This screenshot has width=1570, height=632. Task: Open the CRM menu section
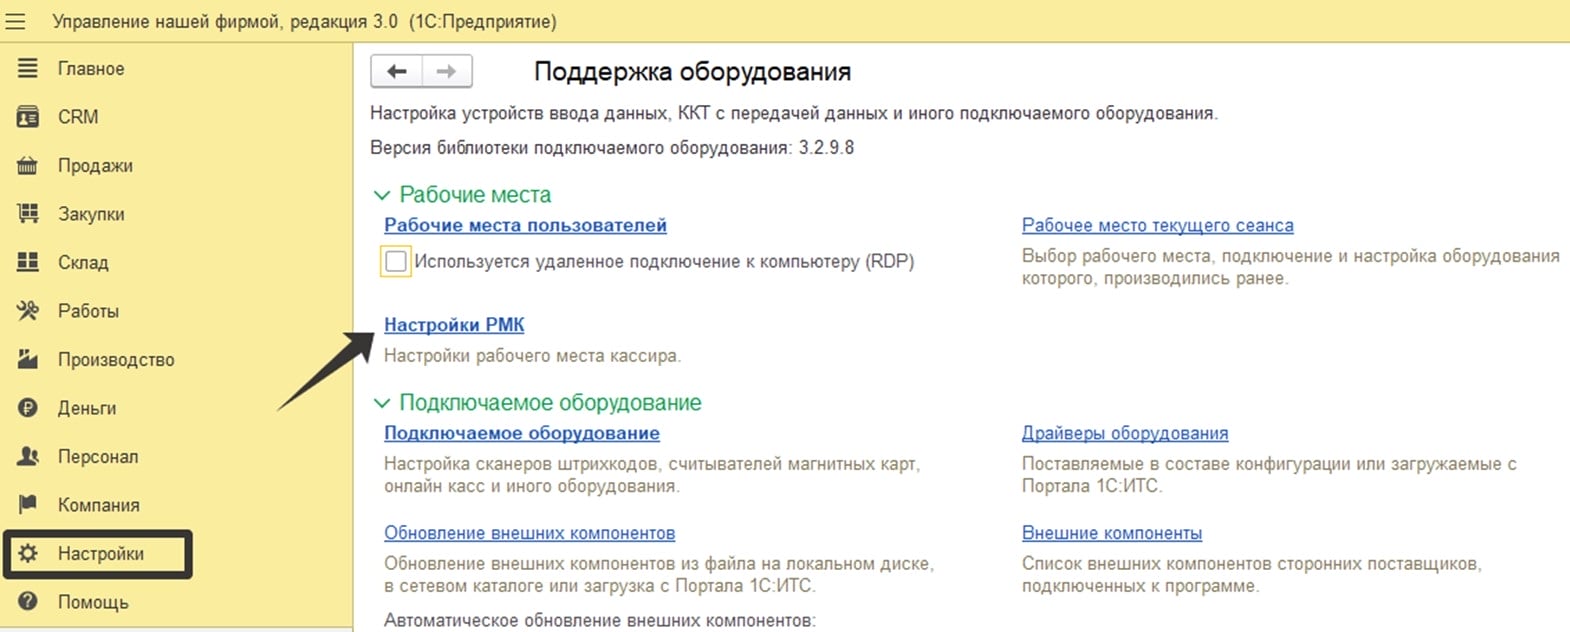[78, 116]
